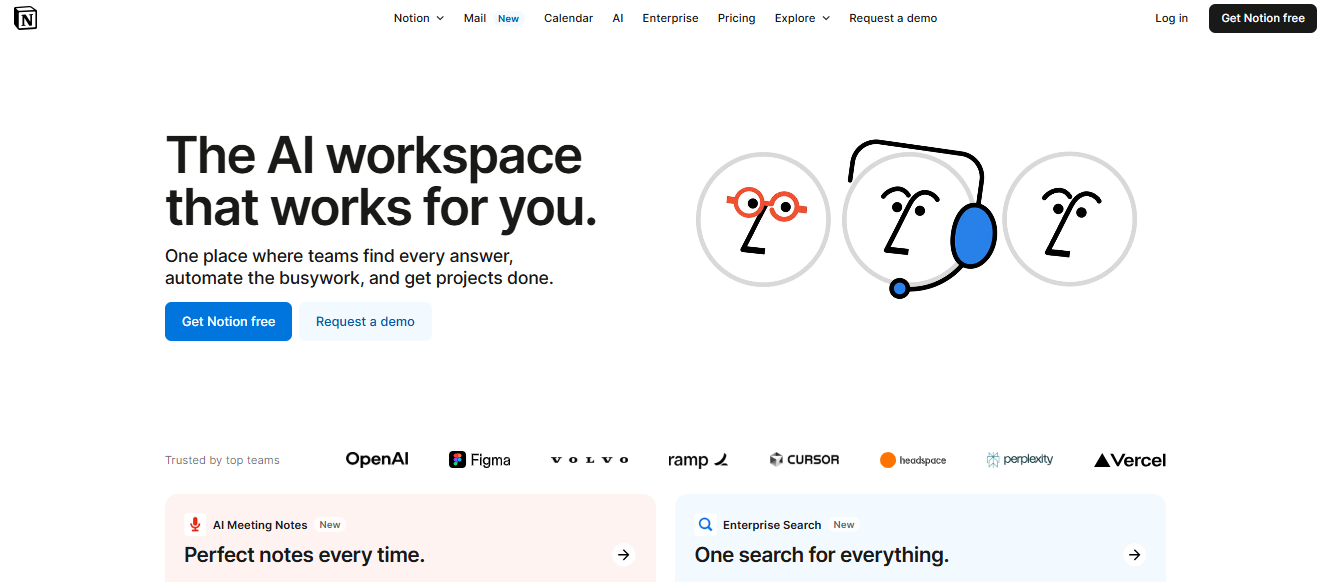This screenshot has height=582, width=1326.
Task: Navigate to Enterprise
Action: pos(670,18)
